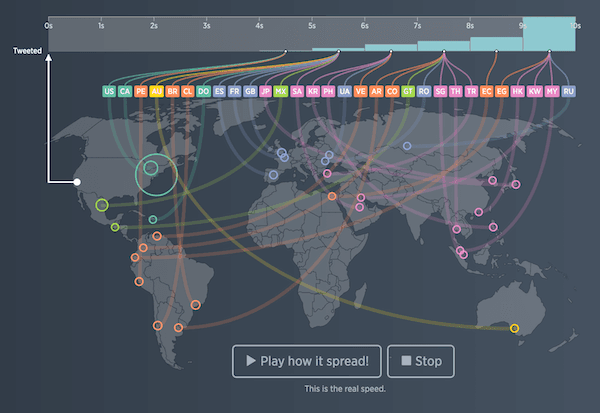Select the KW country tag

pyautogui.click(x=535, y=91)
